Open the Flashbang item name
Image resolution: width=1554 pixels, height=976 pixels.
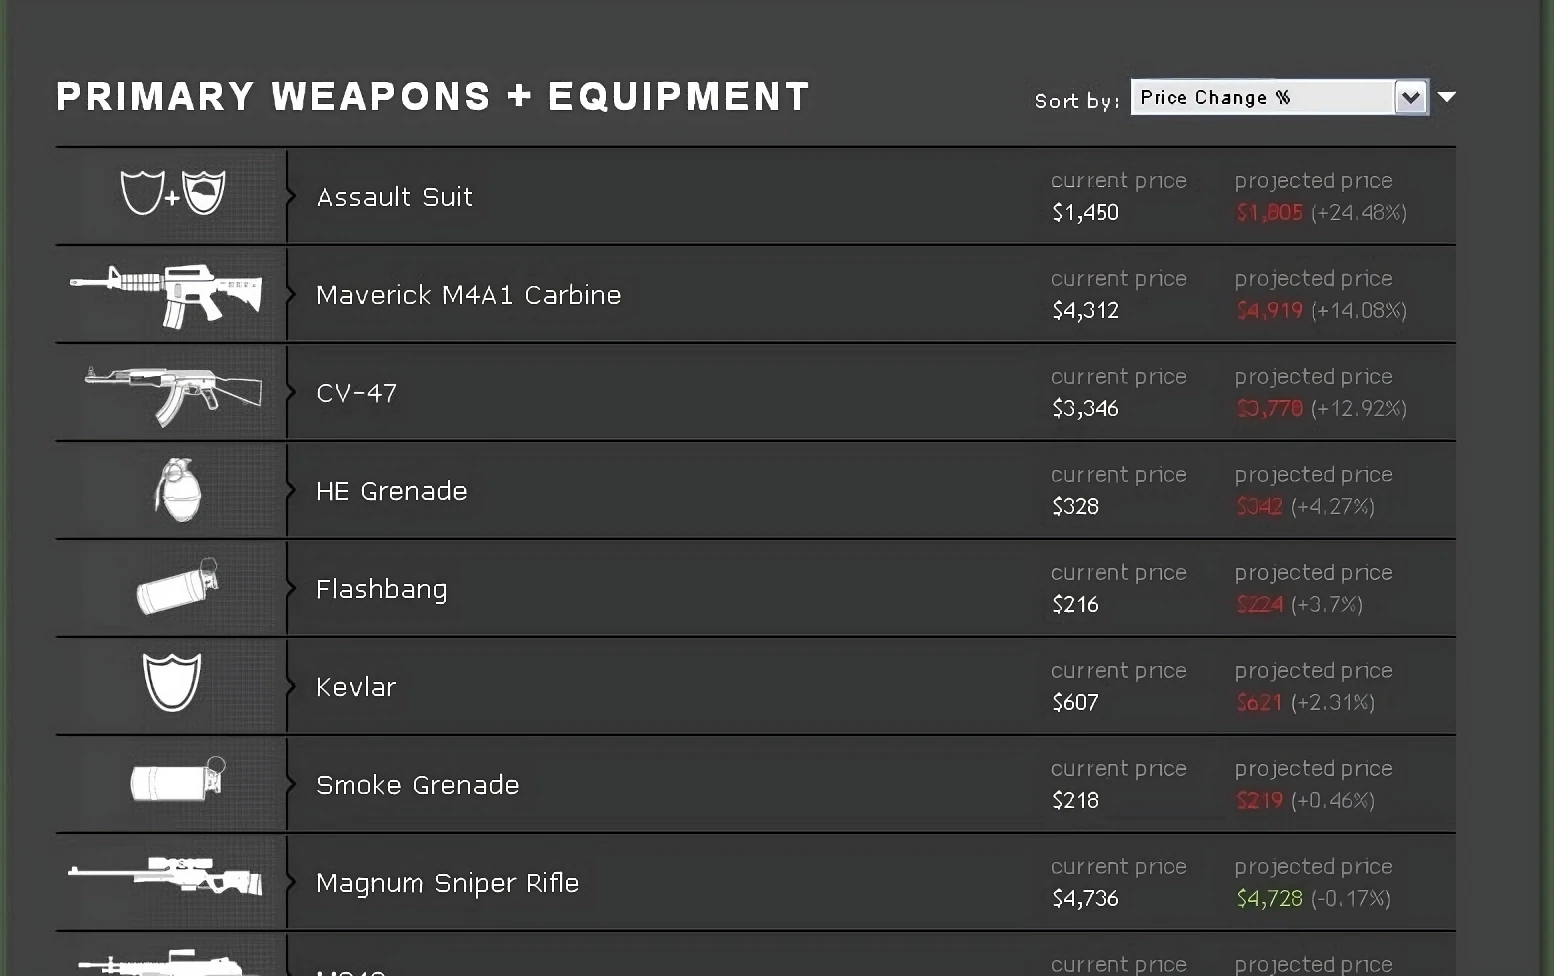coord(381,589)
